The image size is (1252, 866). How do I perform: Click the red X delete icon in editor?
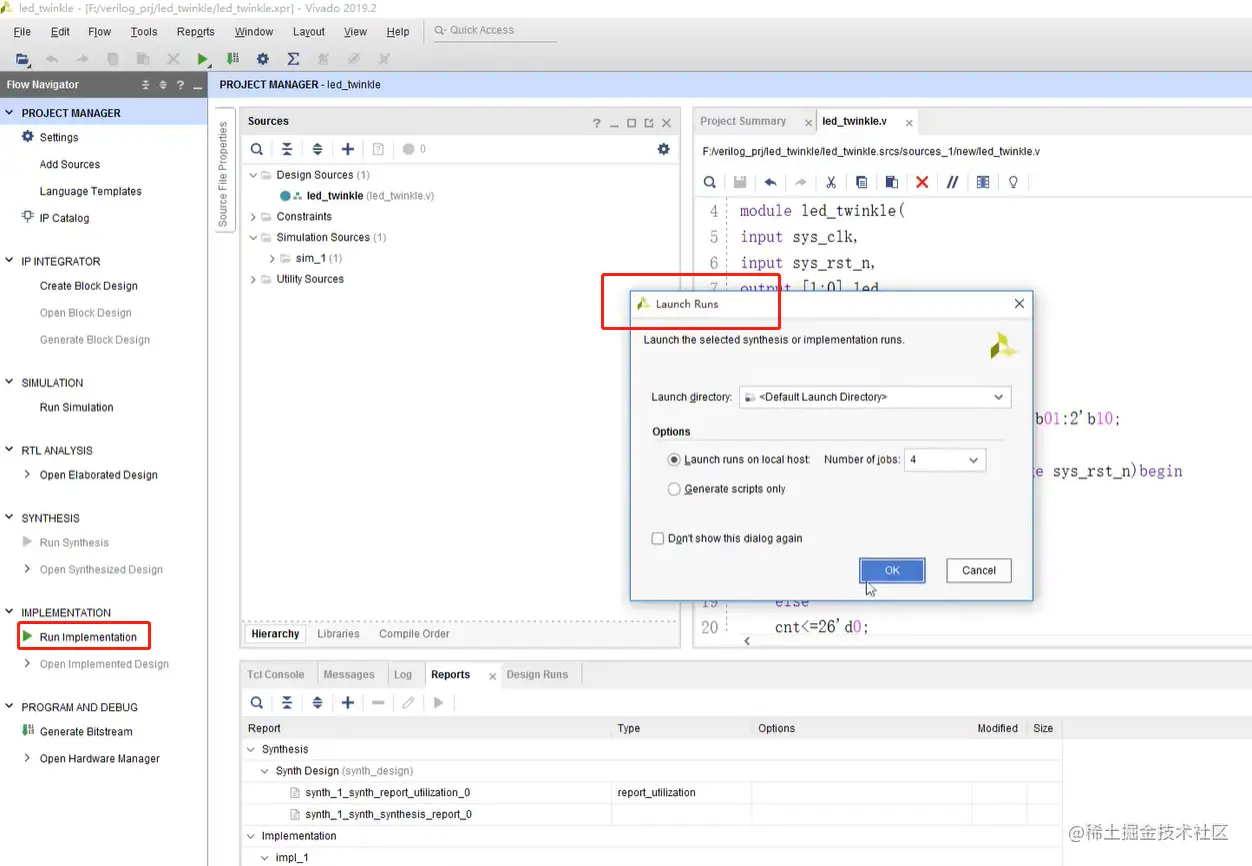(x=922, y=182)
